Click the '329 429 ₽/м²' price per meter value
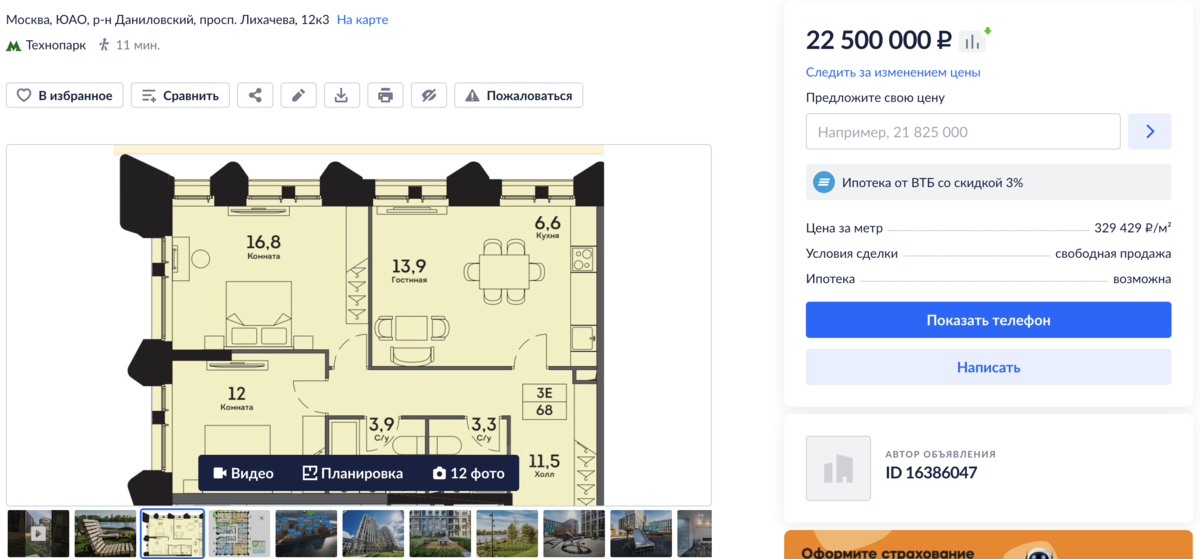The height and width of the screenshot is (559, 1200). click(x=1132, y=228)
